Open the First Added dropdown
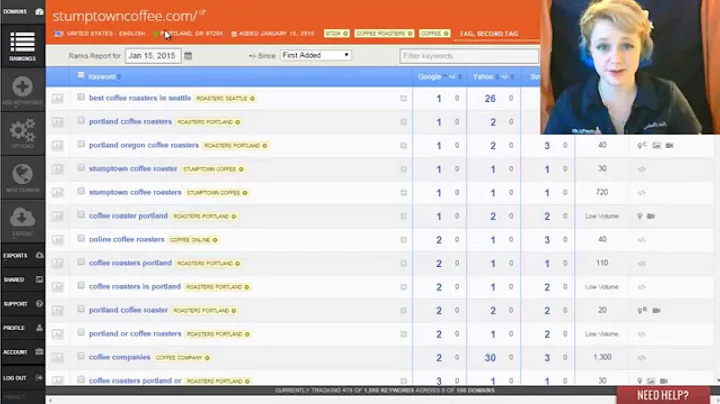 coord(316,55)
